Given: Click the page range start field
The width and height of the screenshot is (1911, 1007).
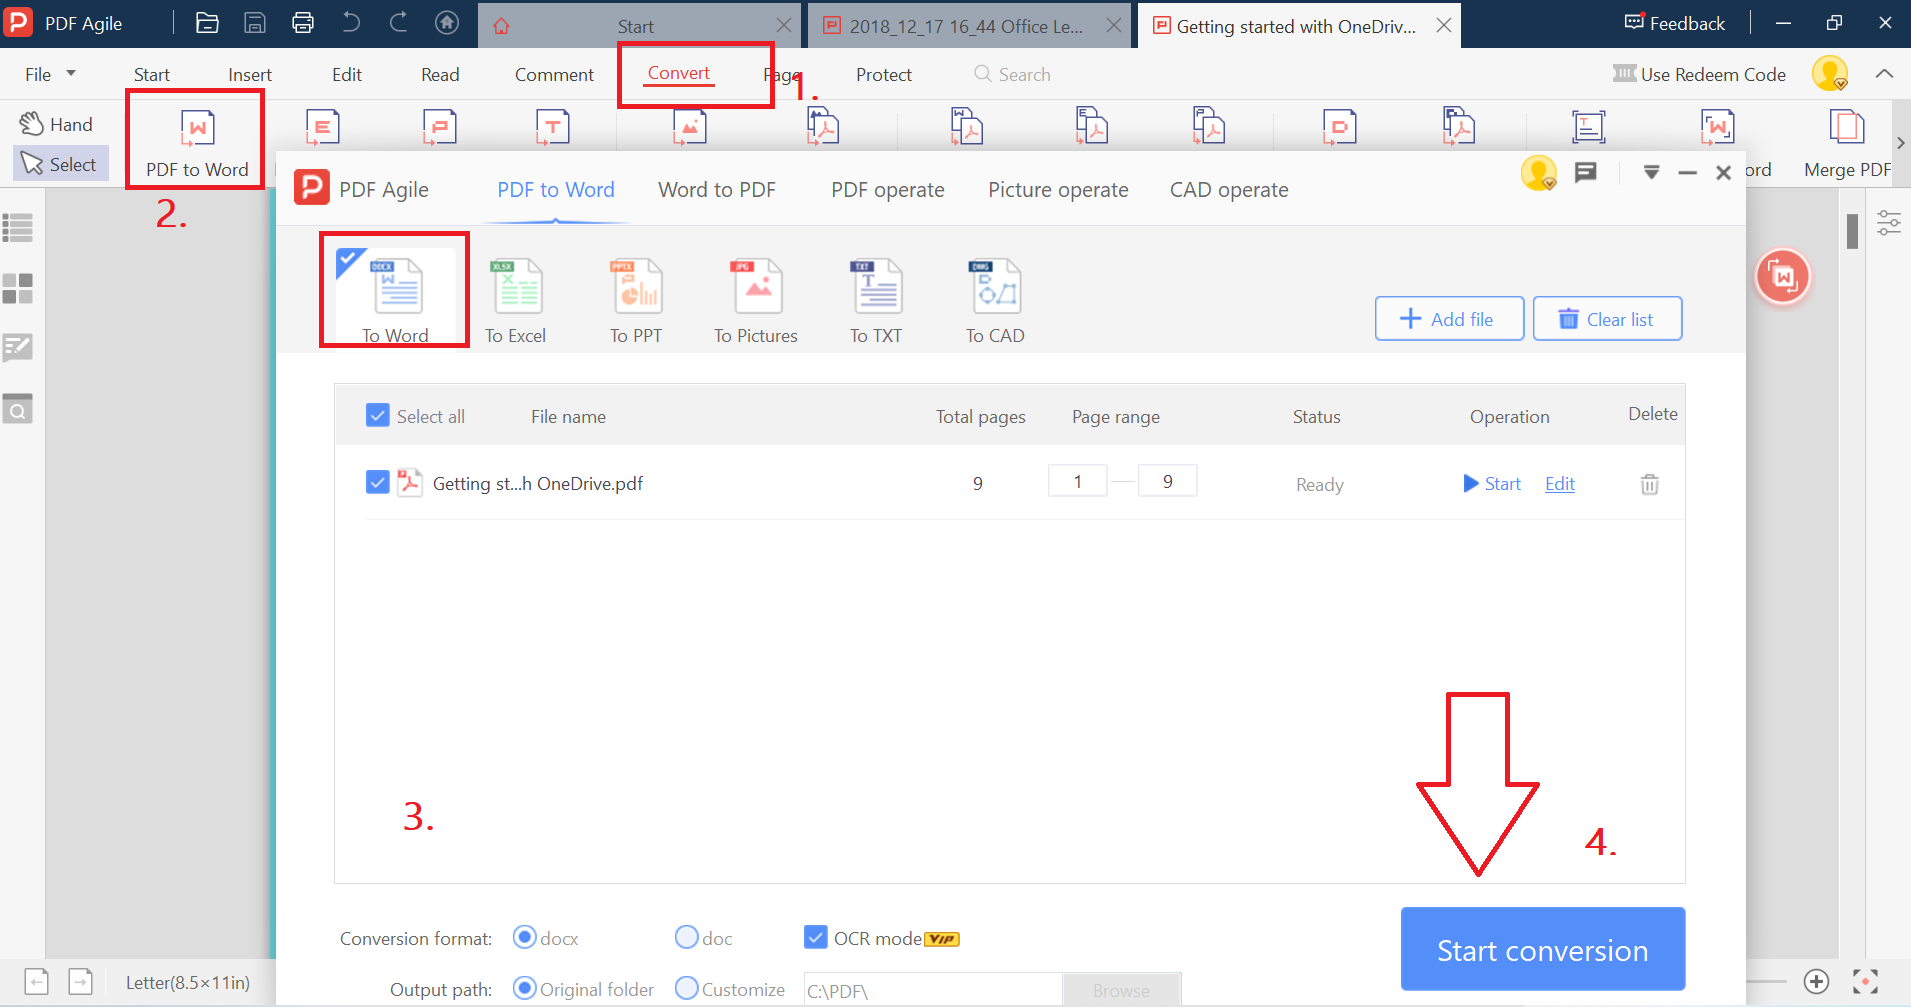Looking at the screenshot, I should 1077,481.
